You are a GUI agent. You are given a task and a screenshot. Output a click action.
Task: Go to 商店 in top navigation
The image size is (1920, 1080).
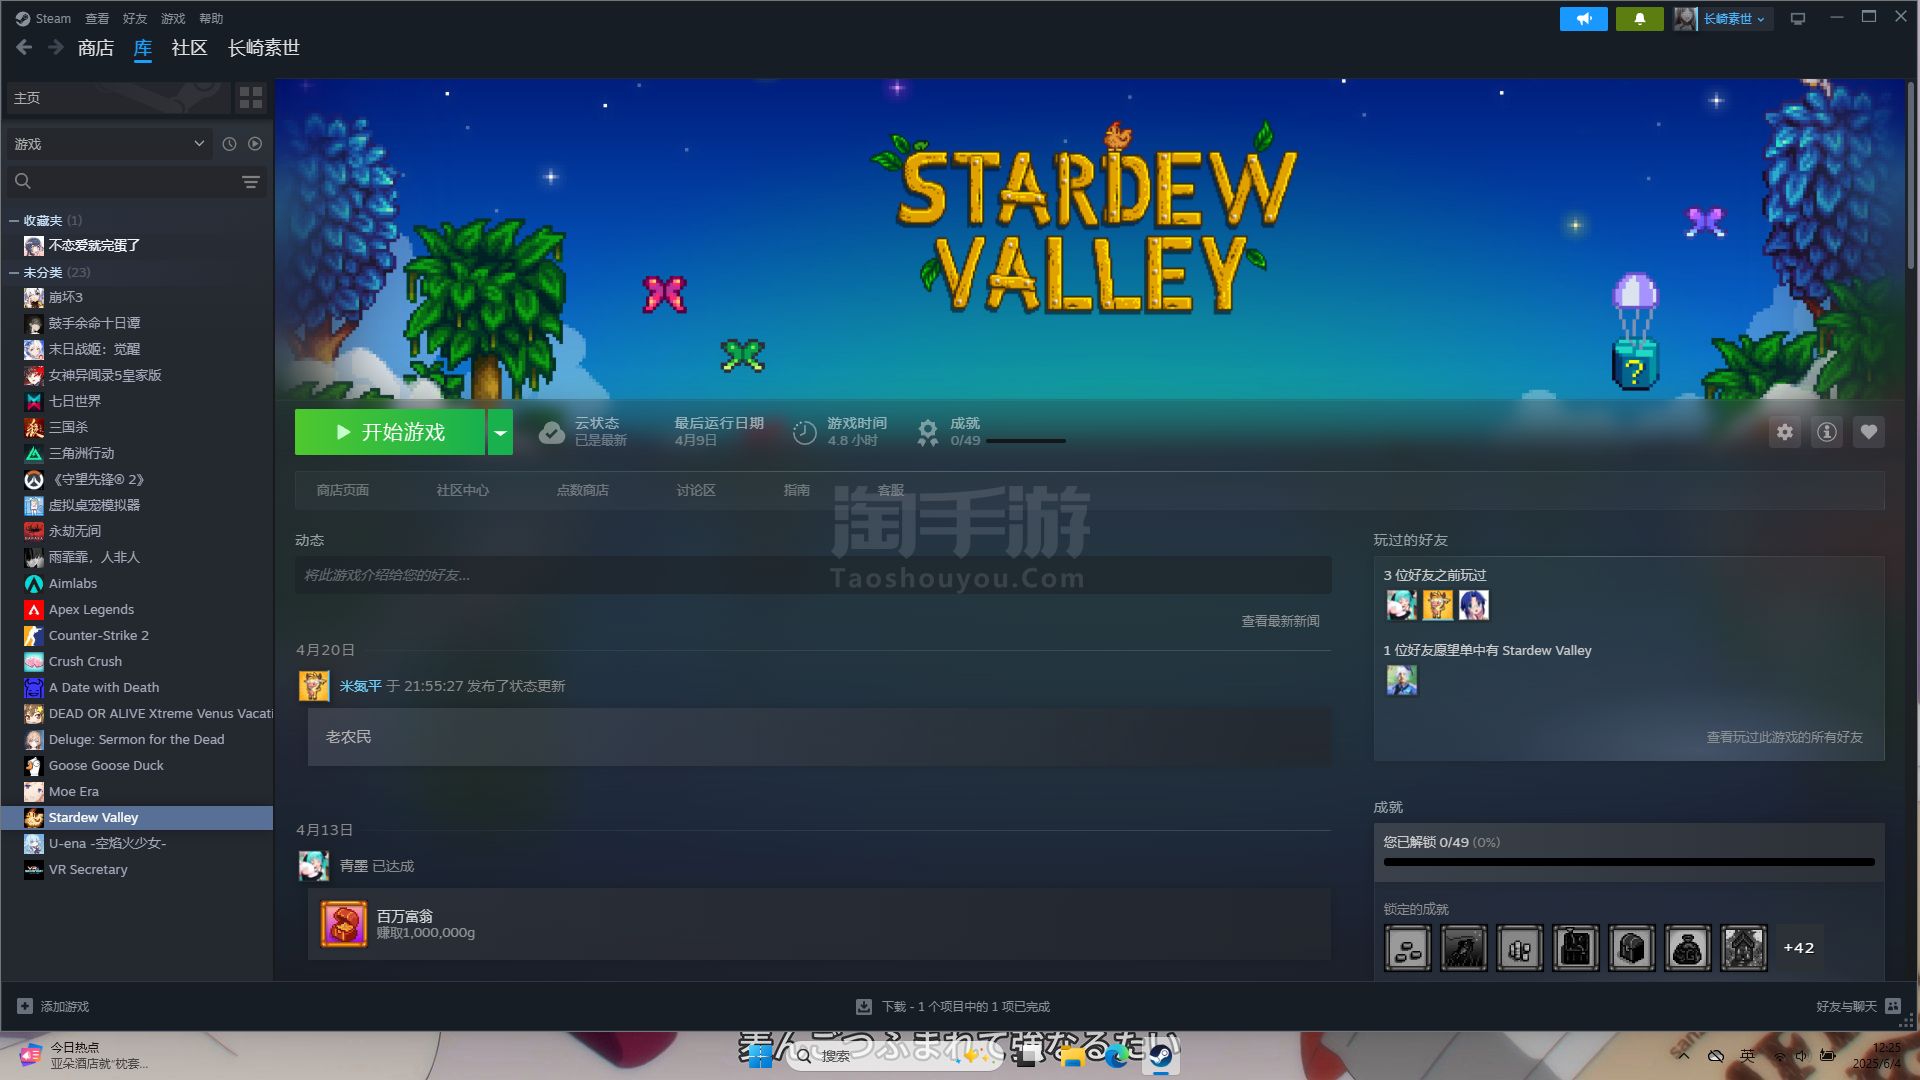click(x=96, y=48)
